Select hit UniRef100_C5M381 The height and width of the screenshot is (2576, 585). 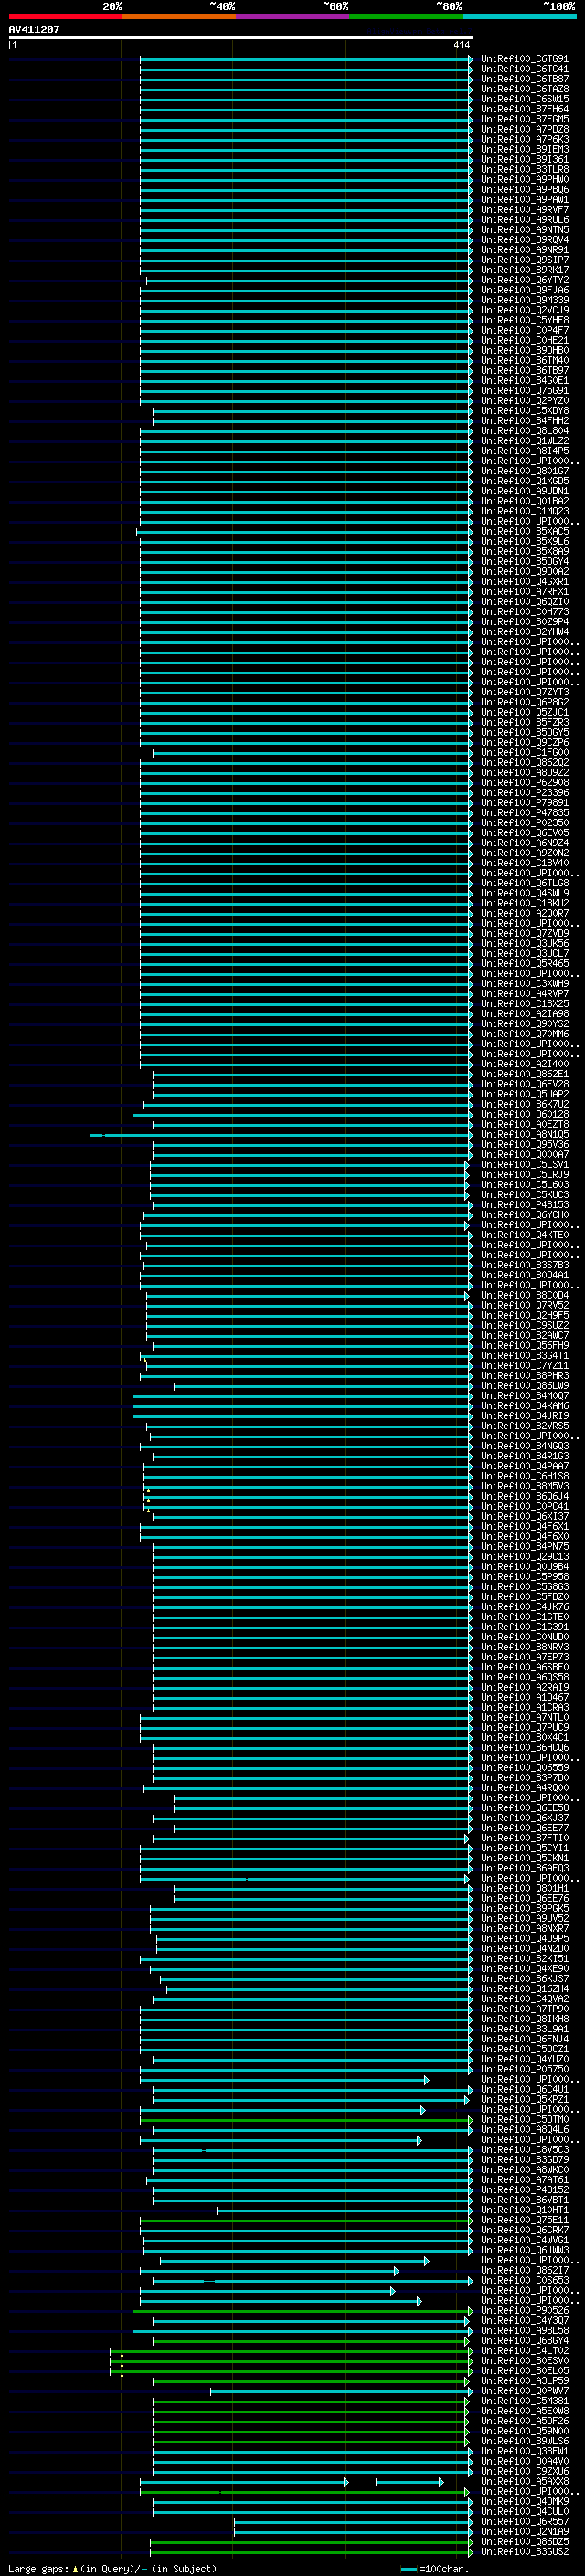point(525,2401)
